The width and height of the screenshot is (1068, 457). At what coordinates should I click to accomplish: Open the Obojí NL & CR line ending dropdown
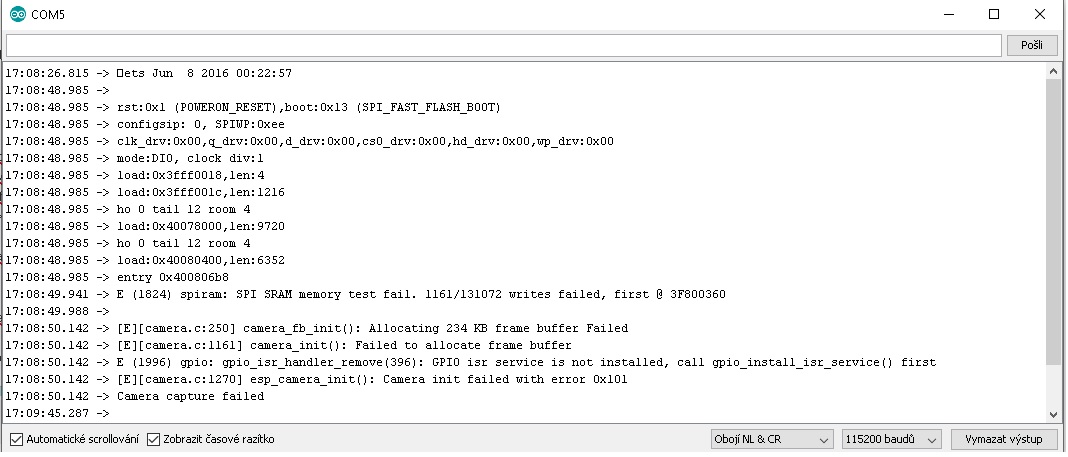click(770, 440)
